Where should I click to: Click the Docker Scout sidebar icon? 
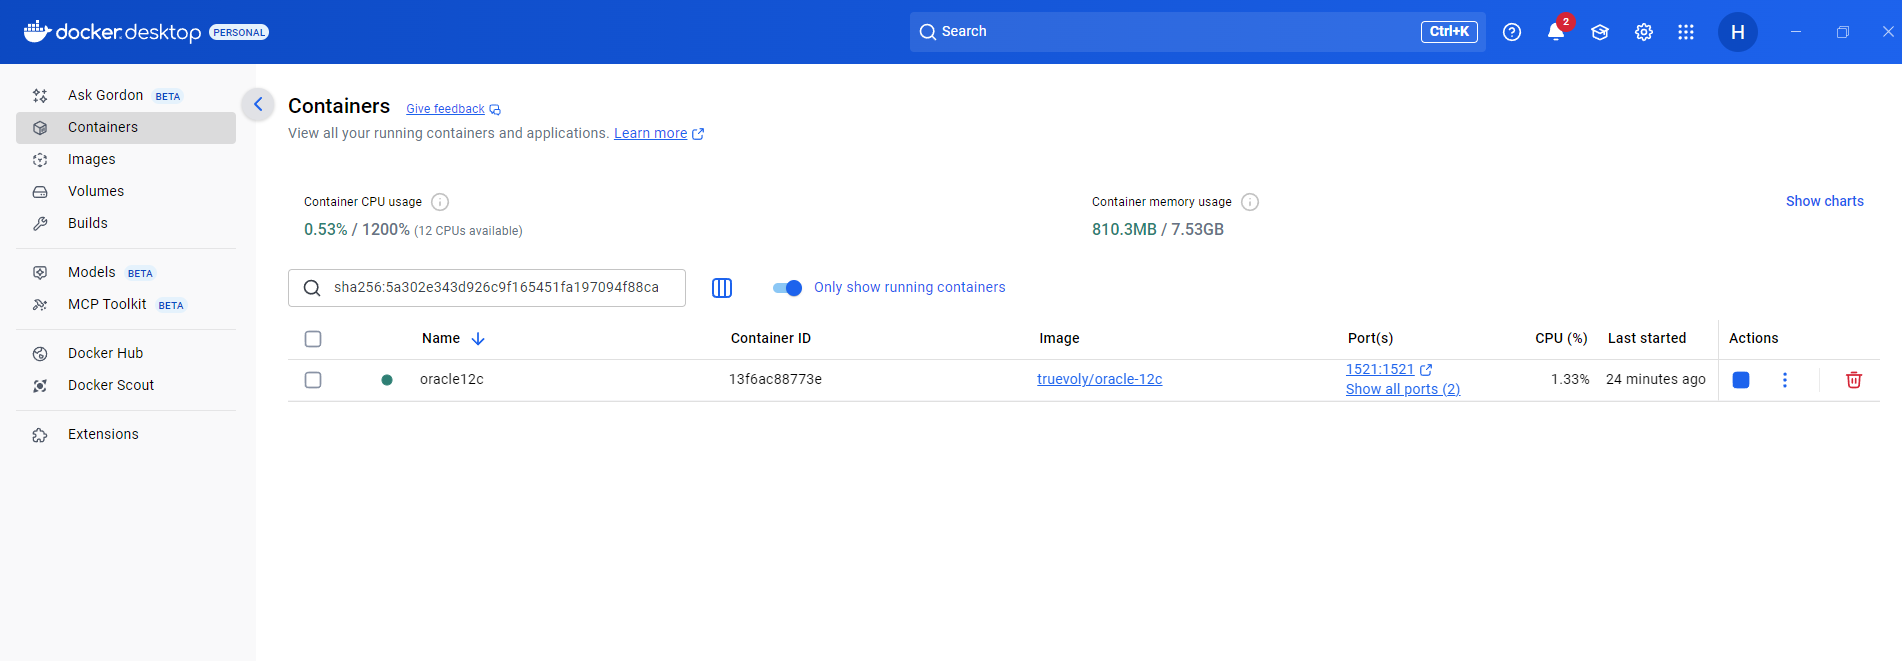pyautogui.click(x=40, y=386)
